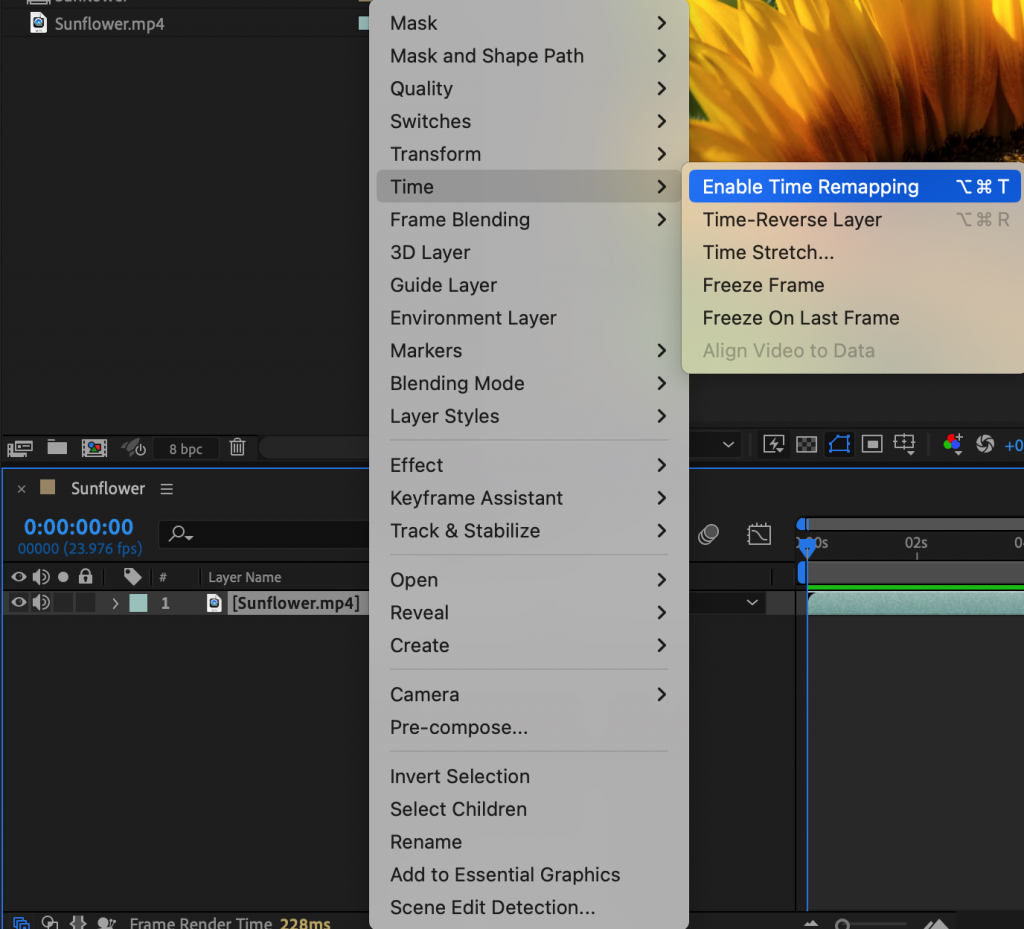Click the New Folder icon in Project panel
Screen dimensions: 1024x929
(55, 448)
